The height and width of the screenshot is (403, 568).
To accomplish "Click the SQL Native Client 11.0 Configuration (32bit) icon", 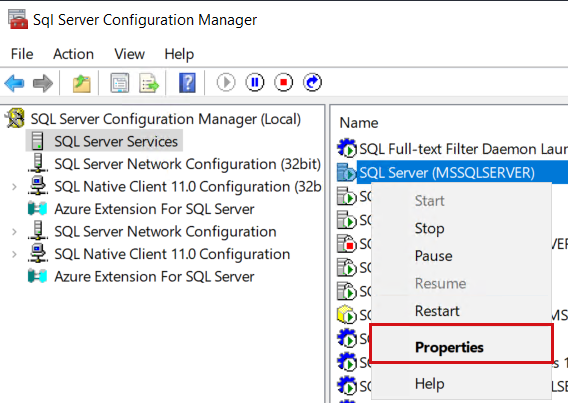I will [38, 186].
